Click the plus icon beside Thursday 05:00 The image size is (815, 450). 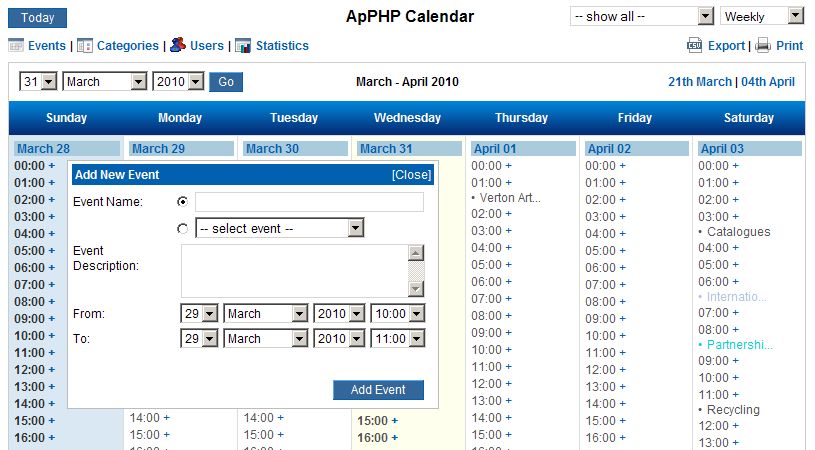point(509,265)
